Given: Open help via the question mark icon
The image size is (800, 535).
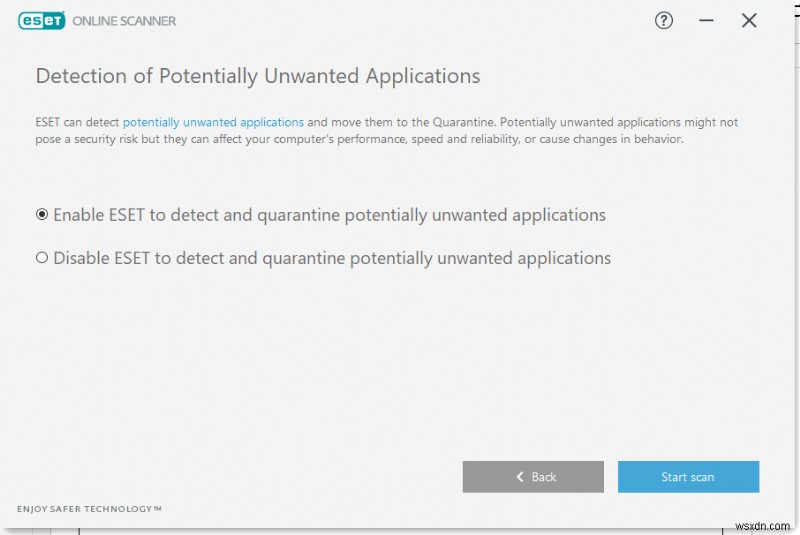Looking at the screenshot, I should pos(664,20).
